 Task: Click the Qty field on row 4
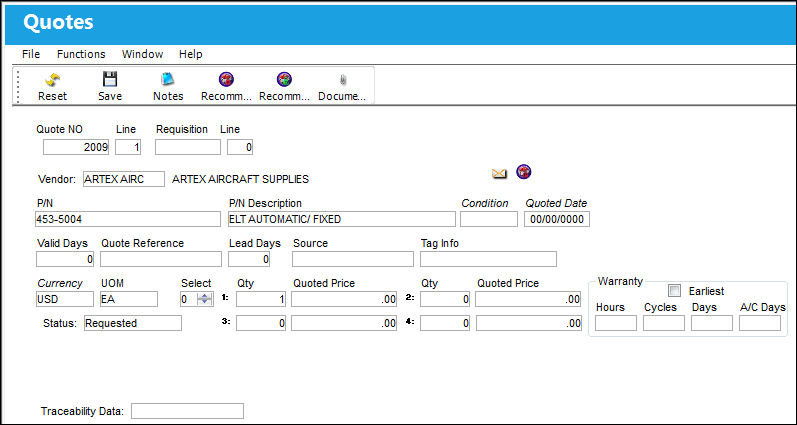[445, 323]
